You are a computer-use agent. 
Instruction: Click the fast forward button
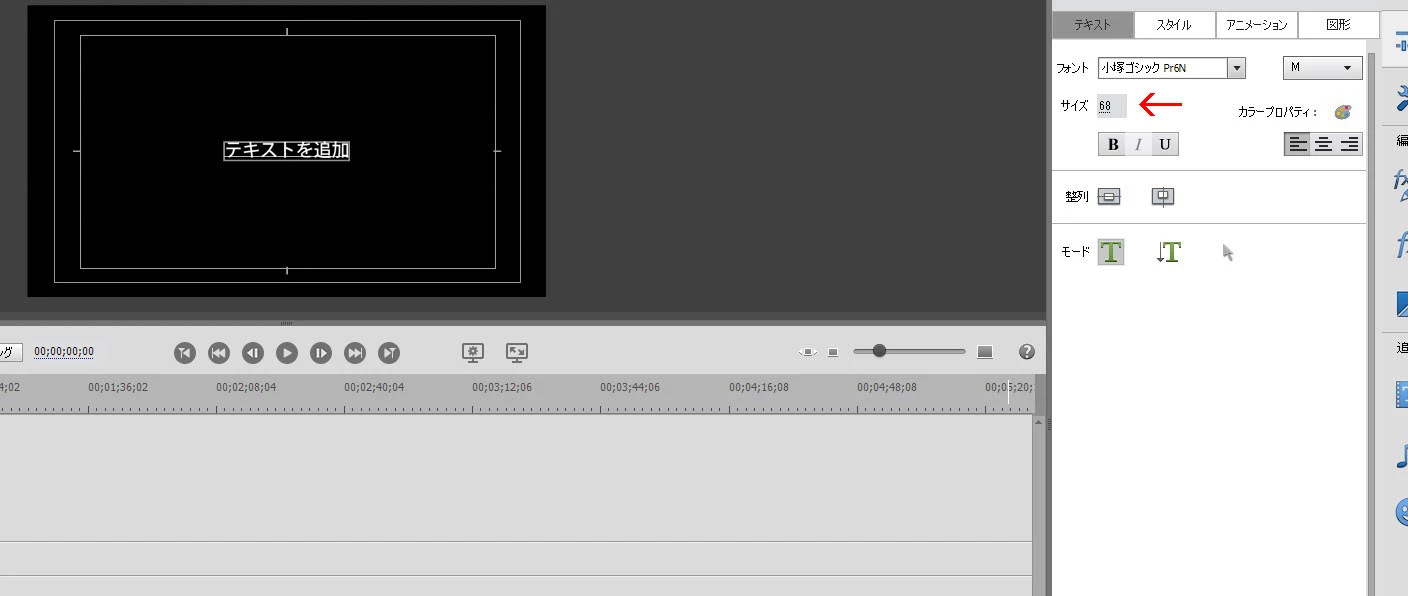pyautogui.click(x=355, y=352)
